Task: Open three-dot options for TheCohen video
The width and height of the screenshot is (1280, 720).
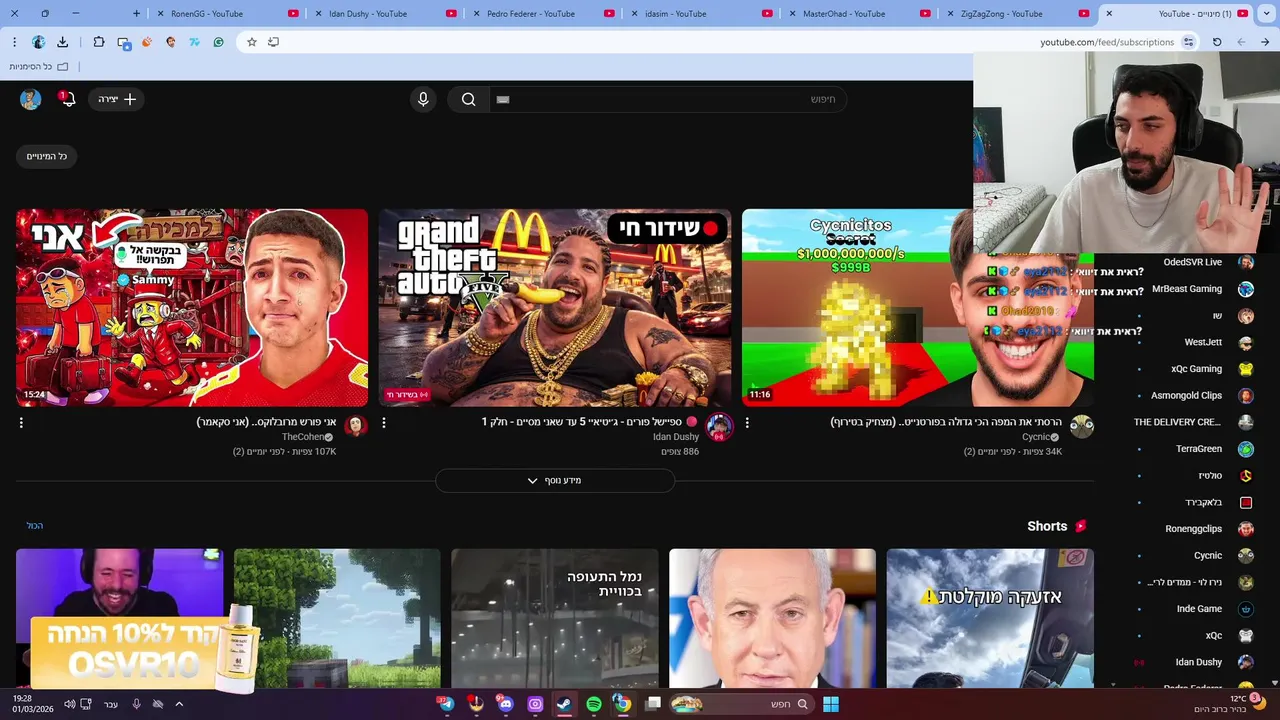Action: [21, 422]
